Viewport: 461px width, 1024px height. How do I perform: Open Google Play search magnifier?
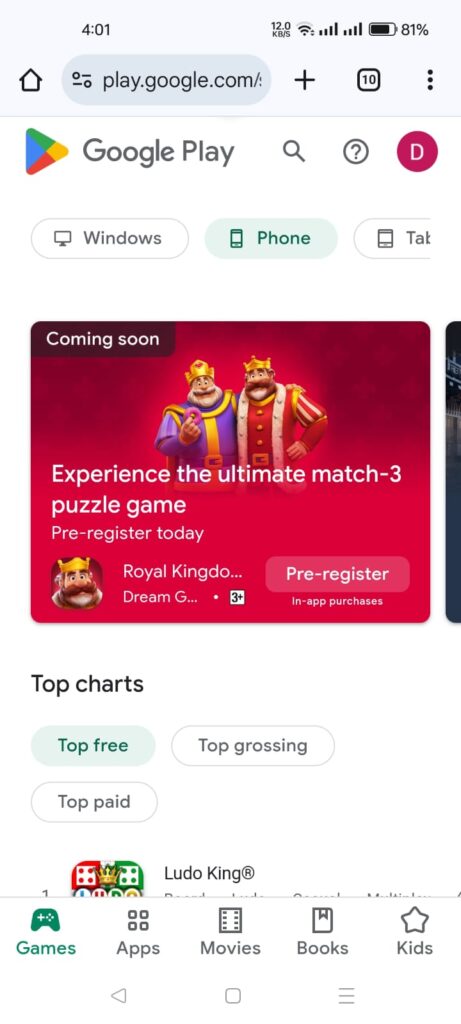[294, 152]
